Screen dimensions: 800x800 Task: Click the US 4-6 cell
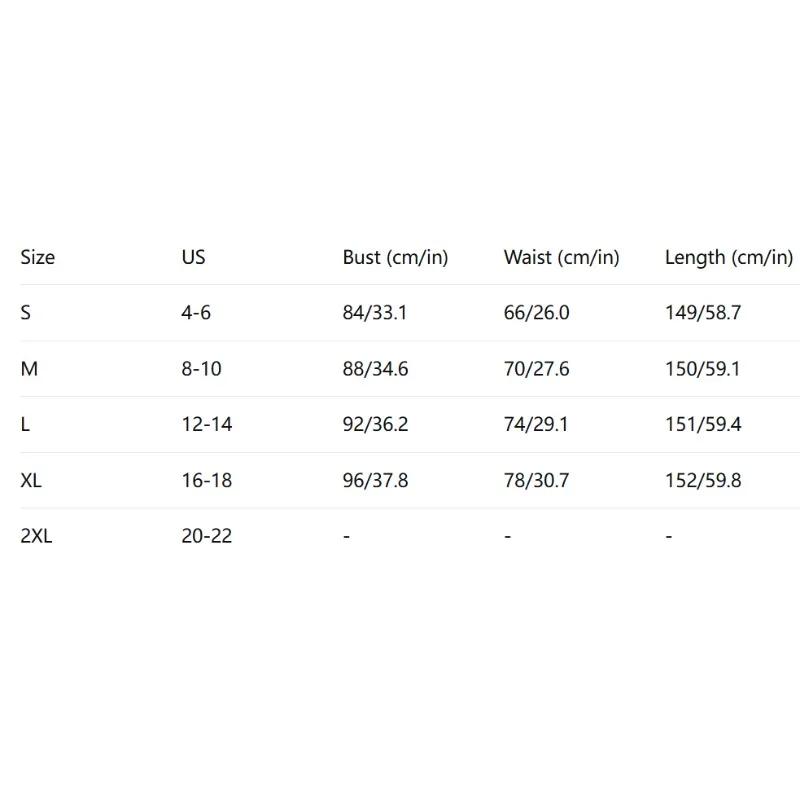point(196,313)
